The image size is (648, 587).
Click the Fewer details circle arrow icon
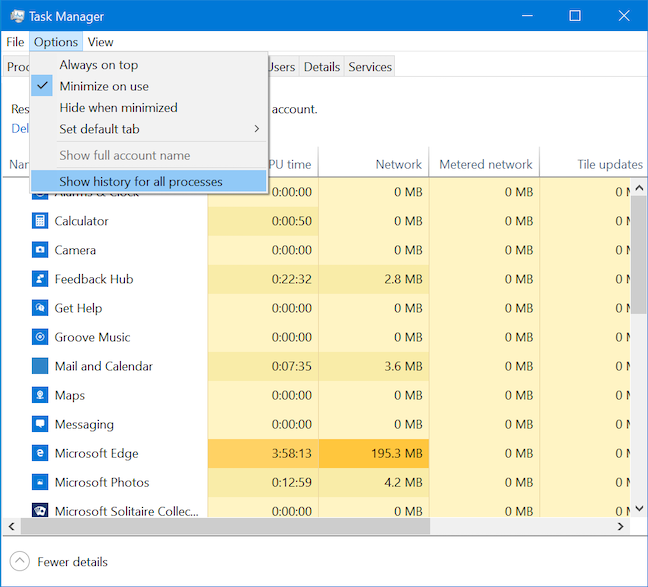tap(19, 561)
